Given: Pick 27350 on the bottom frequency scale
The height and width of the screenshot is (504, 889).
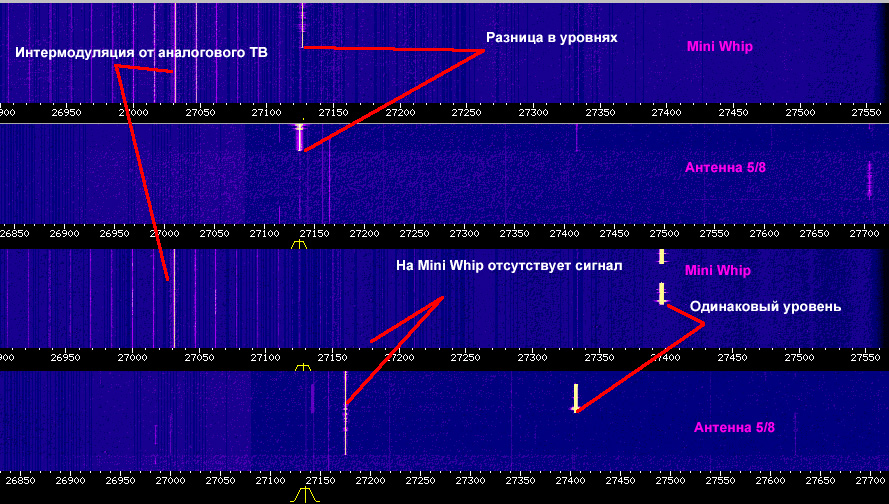Looking at the screenshot, I should (520, 480).
